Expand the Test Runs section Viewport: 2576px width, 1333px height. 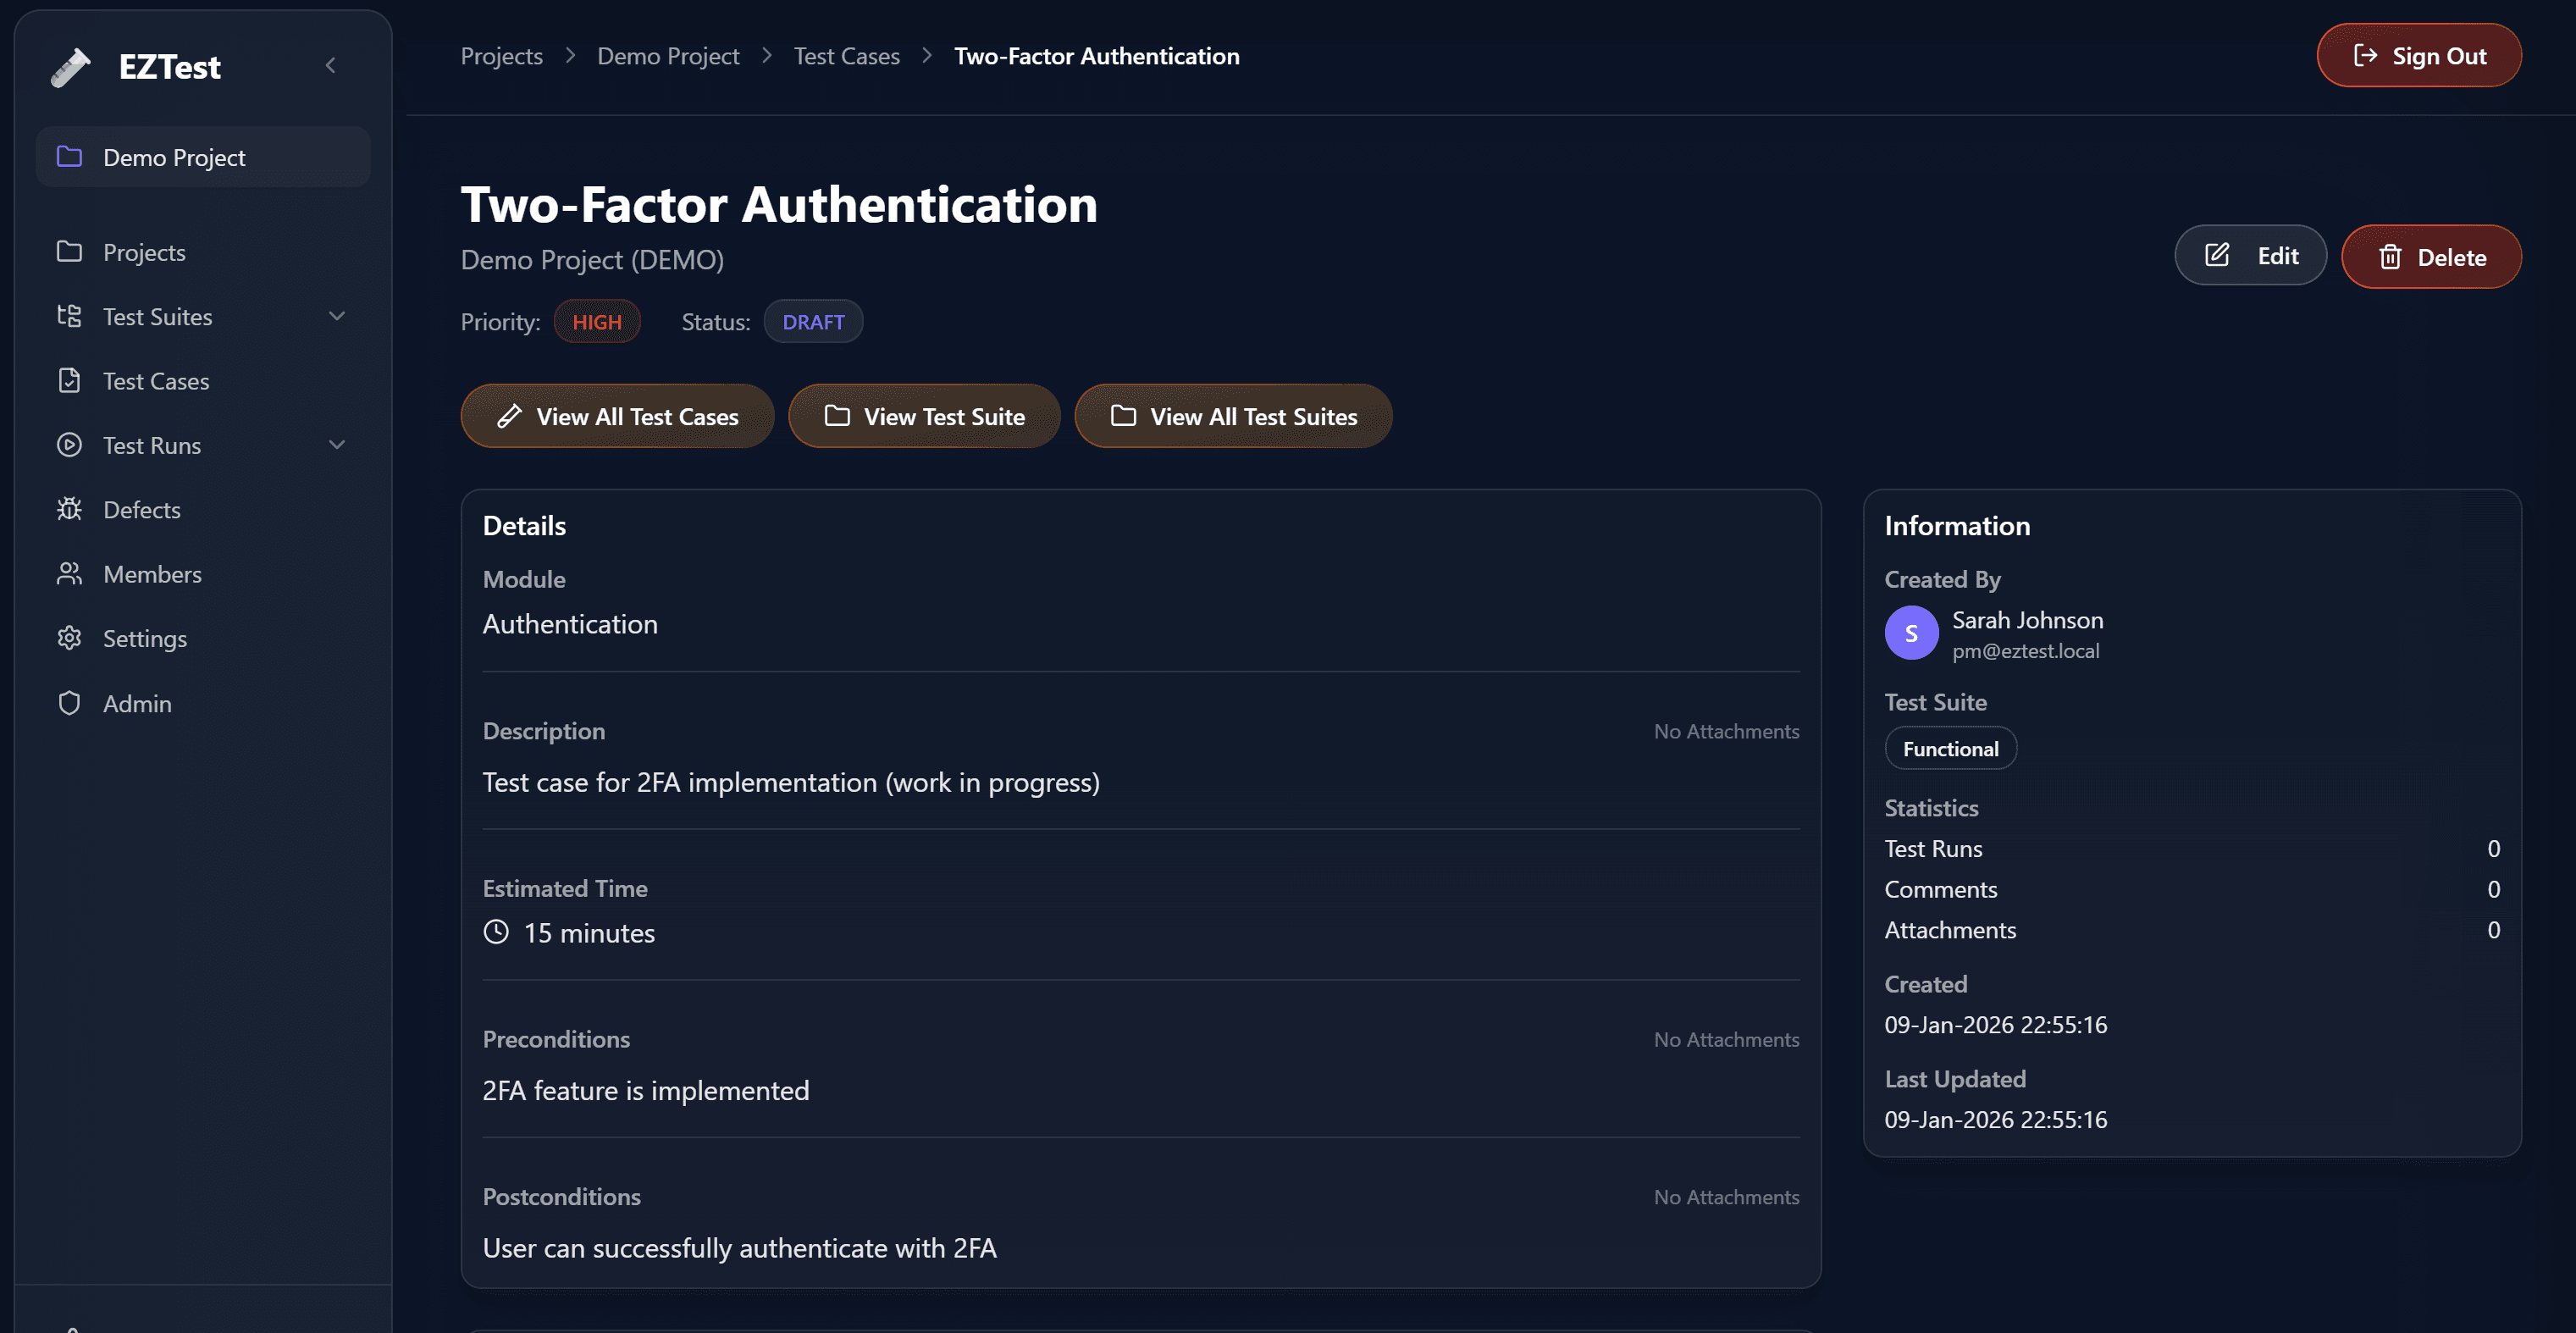tap(337, 445)
